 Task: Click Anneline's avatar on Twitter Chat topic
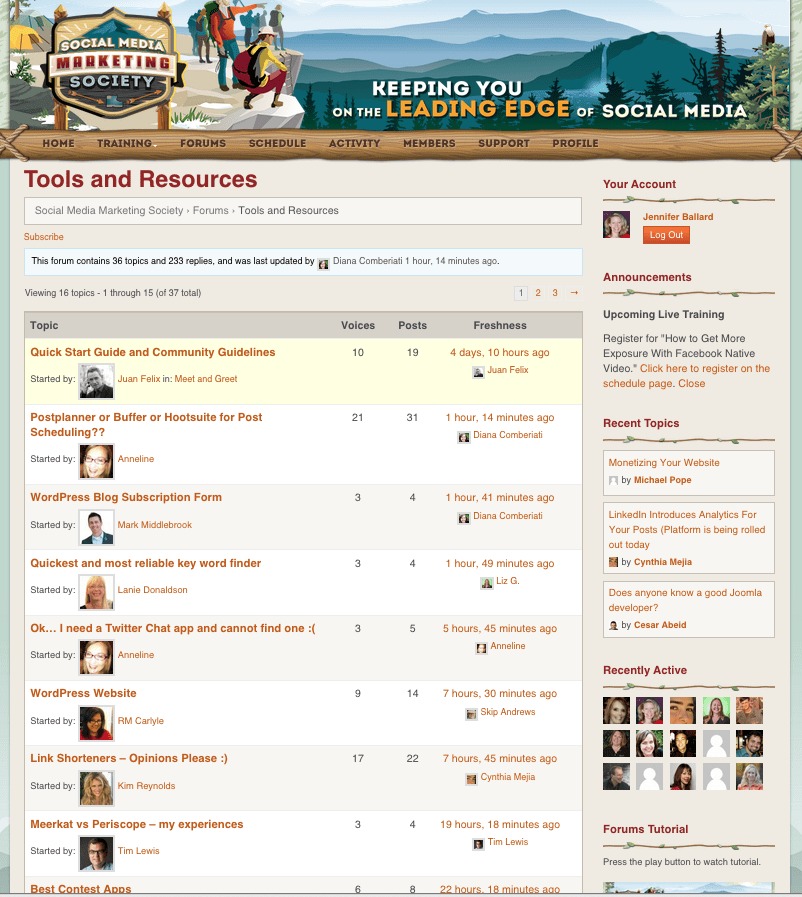click(x=96, y=657)
